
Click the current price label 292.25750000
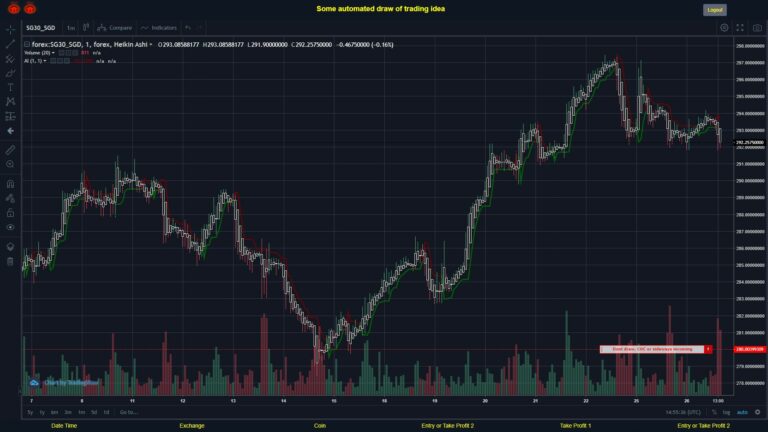point(749,143)
